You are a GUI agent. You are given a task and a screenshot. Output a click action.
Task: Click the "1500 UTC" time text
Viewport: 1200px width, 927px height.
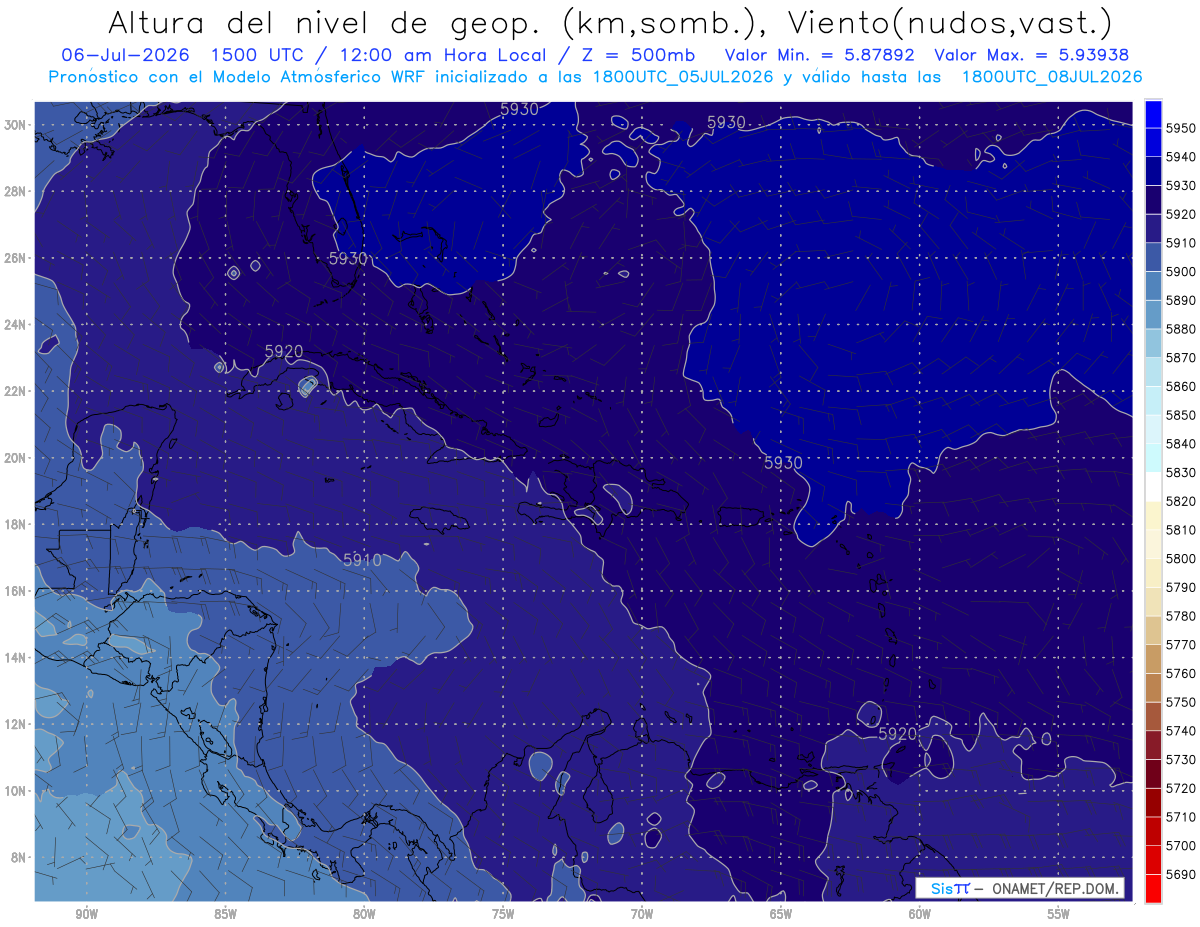pyautogui.click(x=258, y=55)
